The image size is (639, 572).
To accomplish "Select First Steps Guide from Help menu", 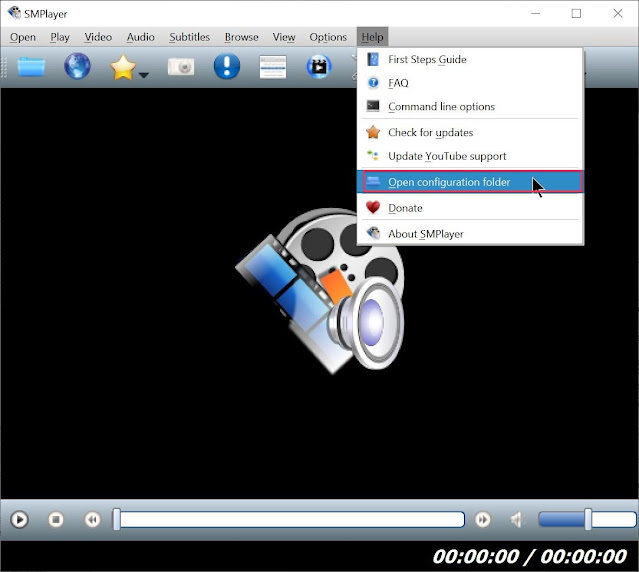I will 470,59.
